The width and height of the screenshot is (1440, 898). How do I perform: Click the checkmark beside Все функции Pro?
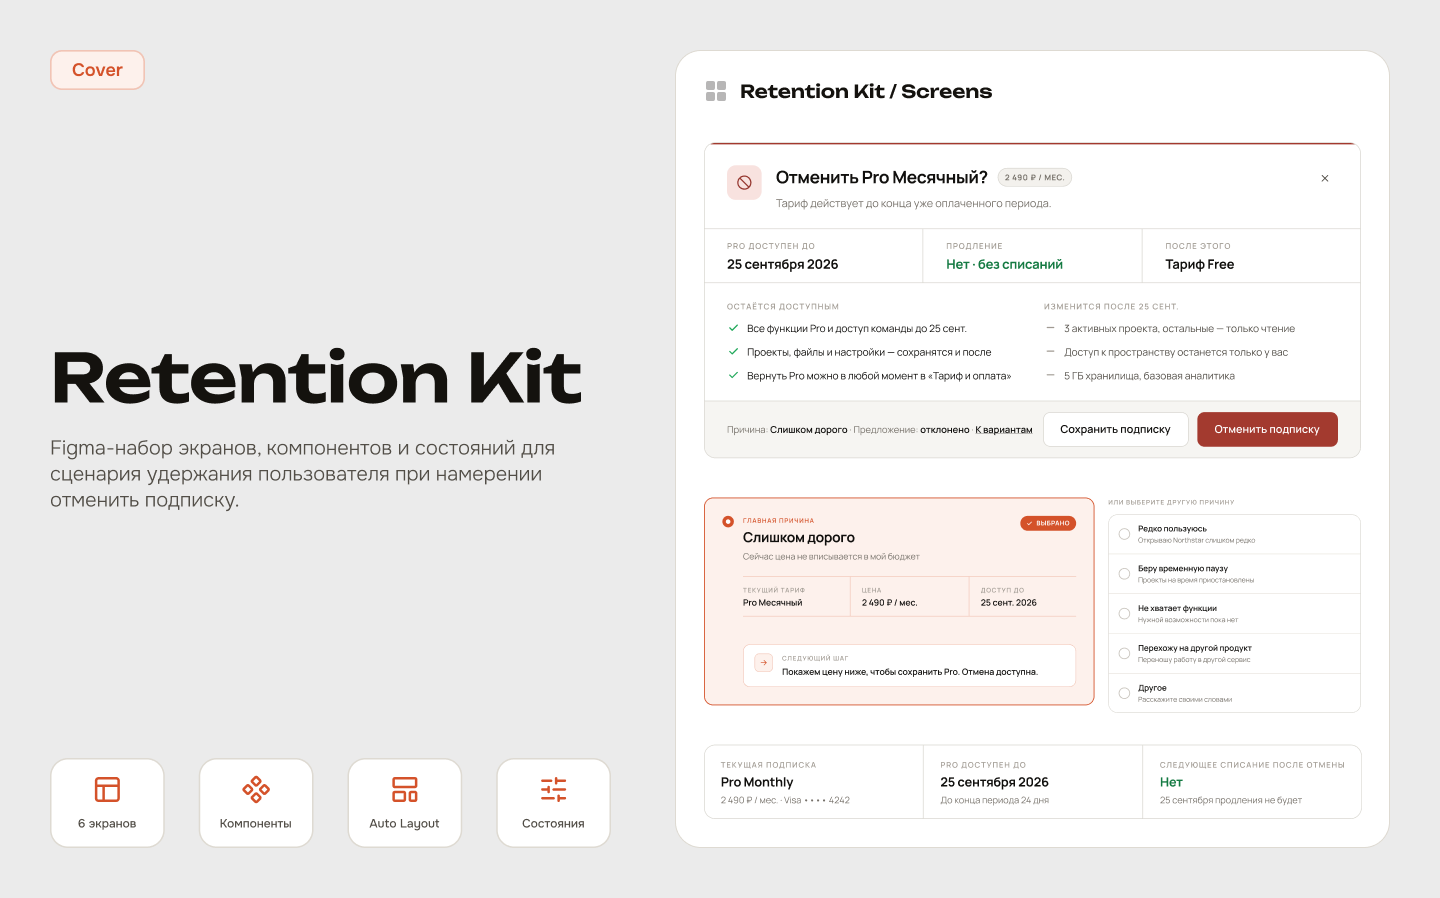[x=733, y=328]
